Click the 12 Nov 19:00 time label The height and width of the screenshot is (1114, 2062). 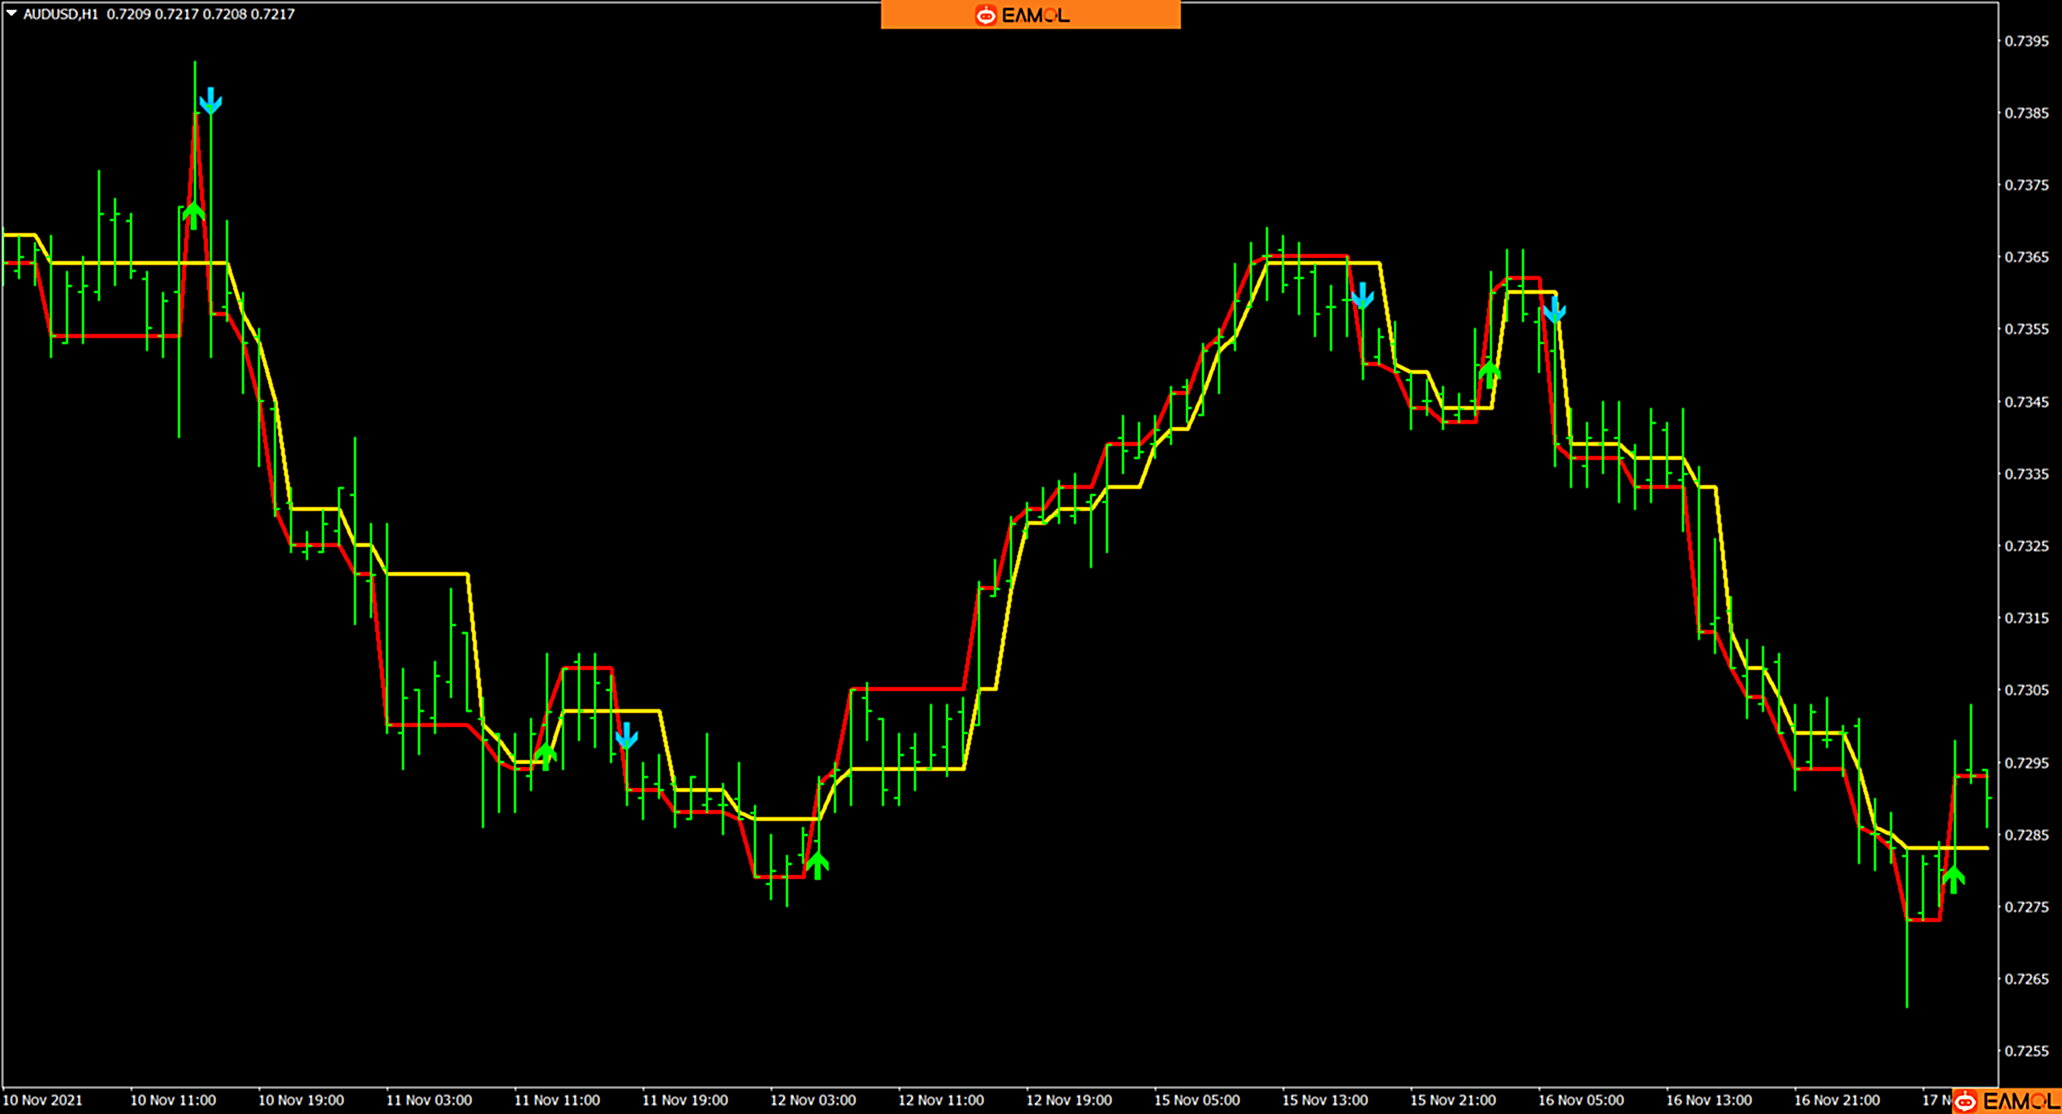pos(1069,1100)
